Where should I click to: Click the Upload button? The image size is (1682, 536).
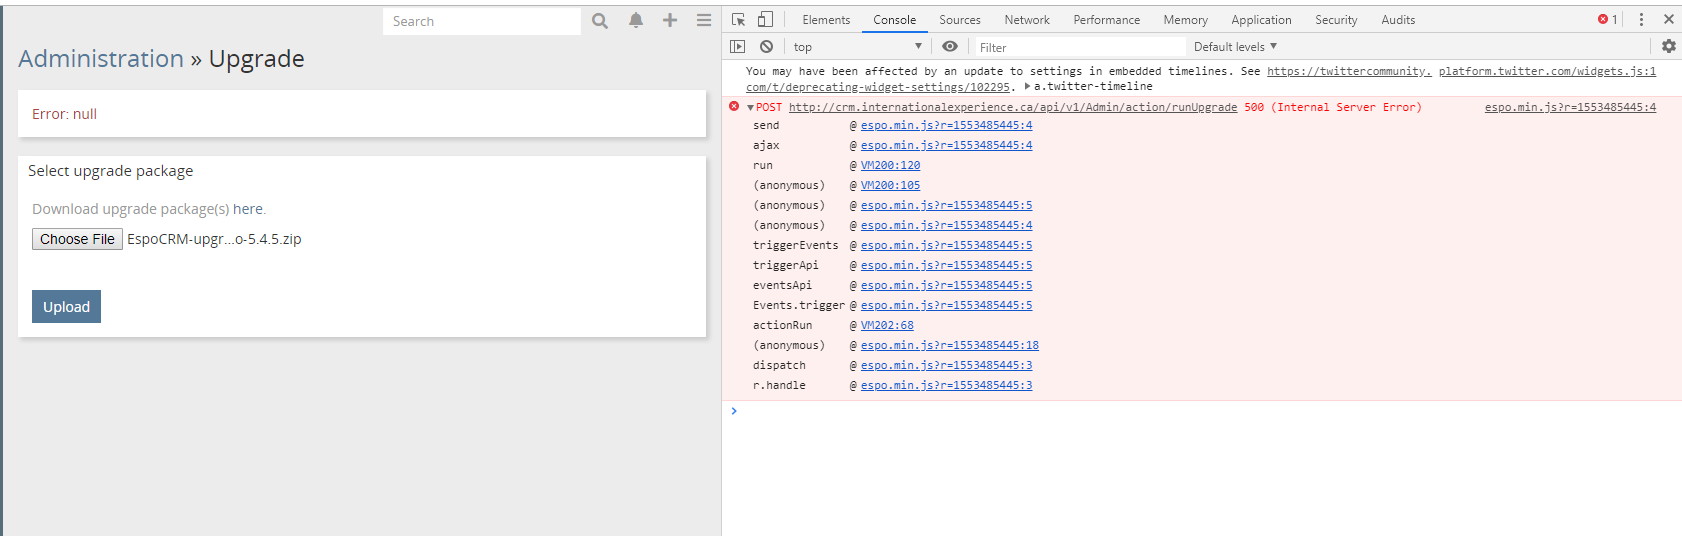pos(66,307)
